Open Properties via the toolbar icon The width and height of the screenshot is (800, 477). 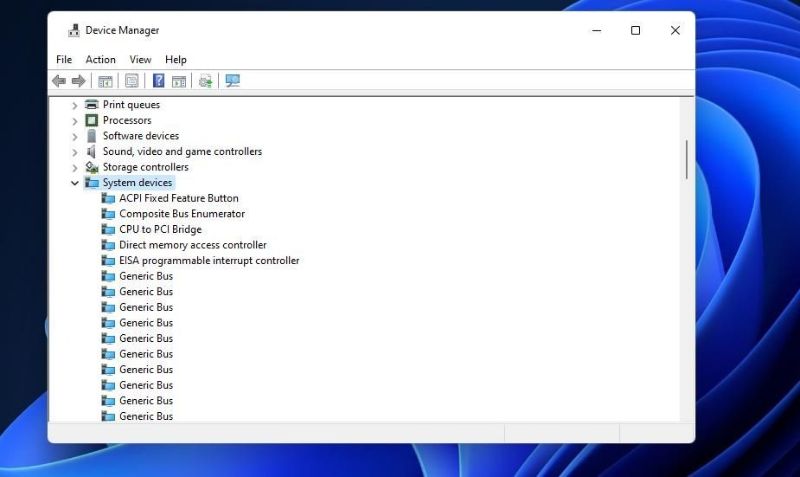point(131,81)
